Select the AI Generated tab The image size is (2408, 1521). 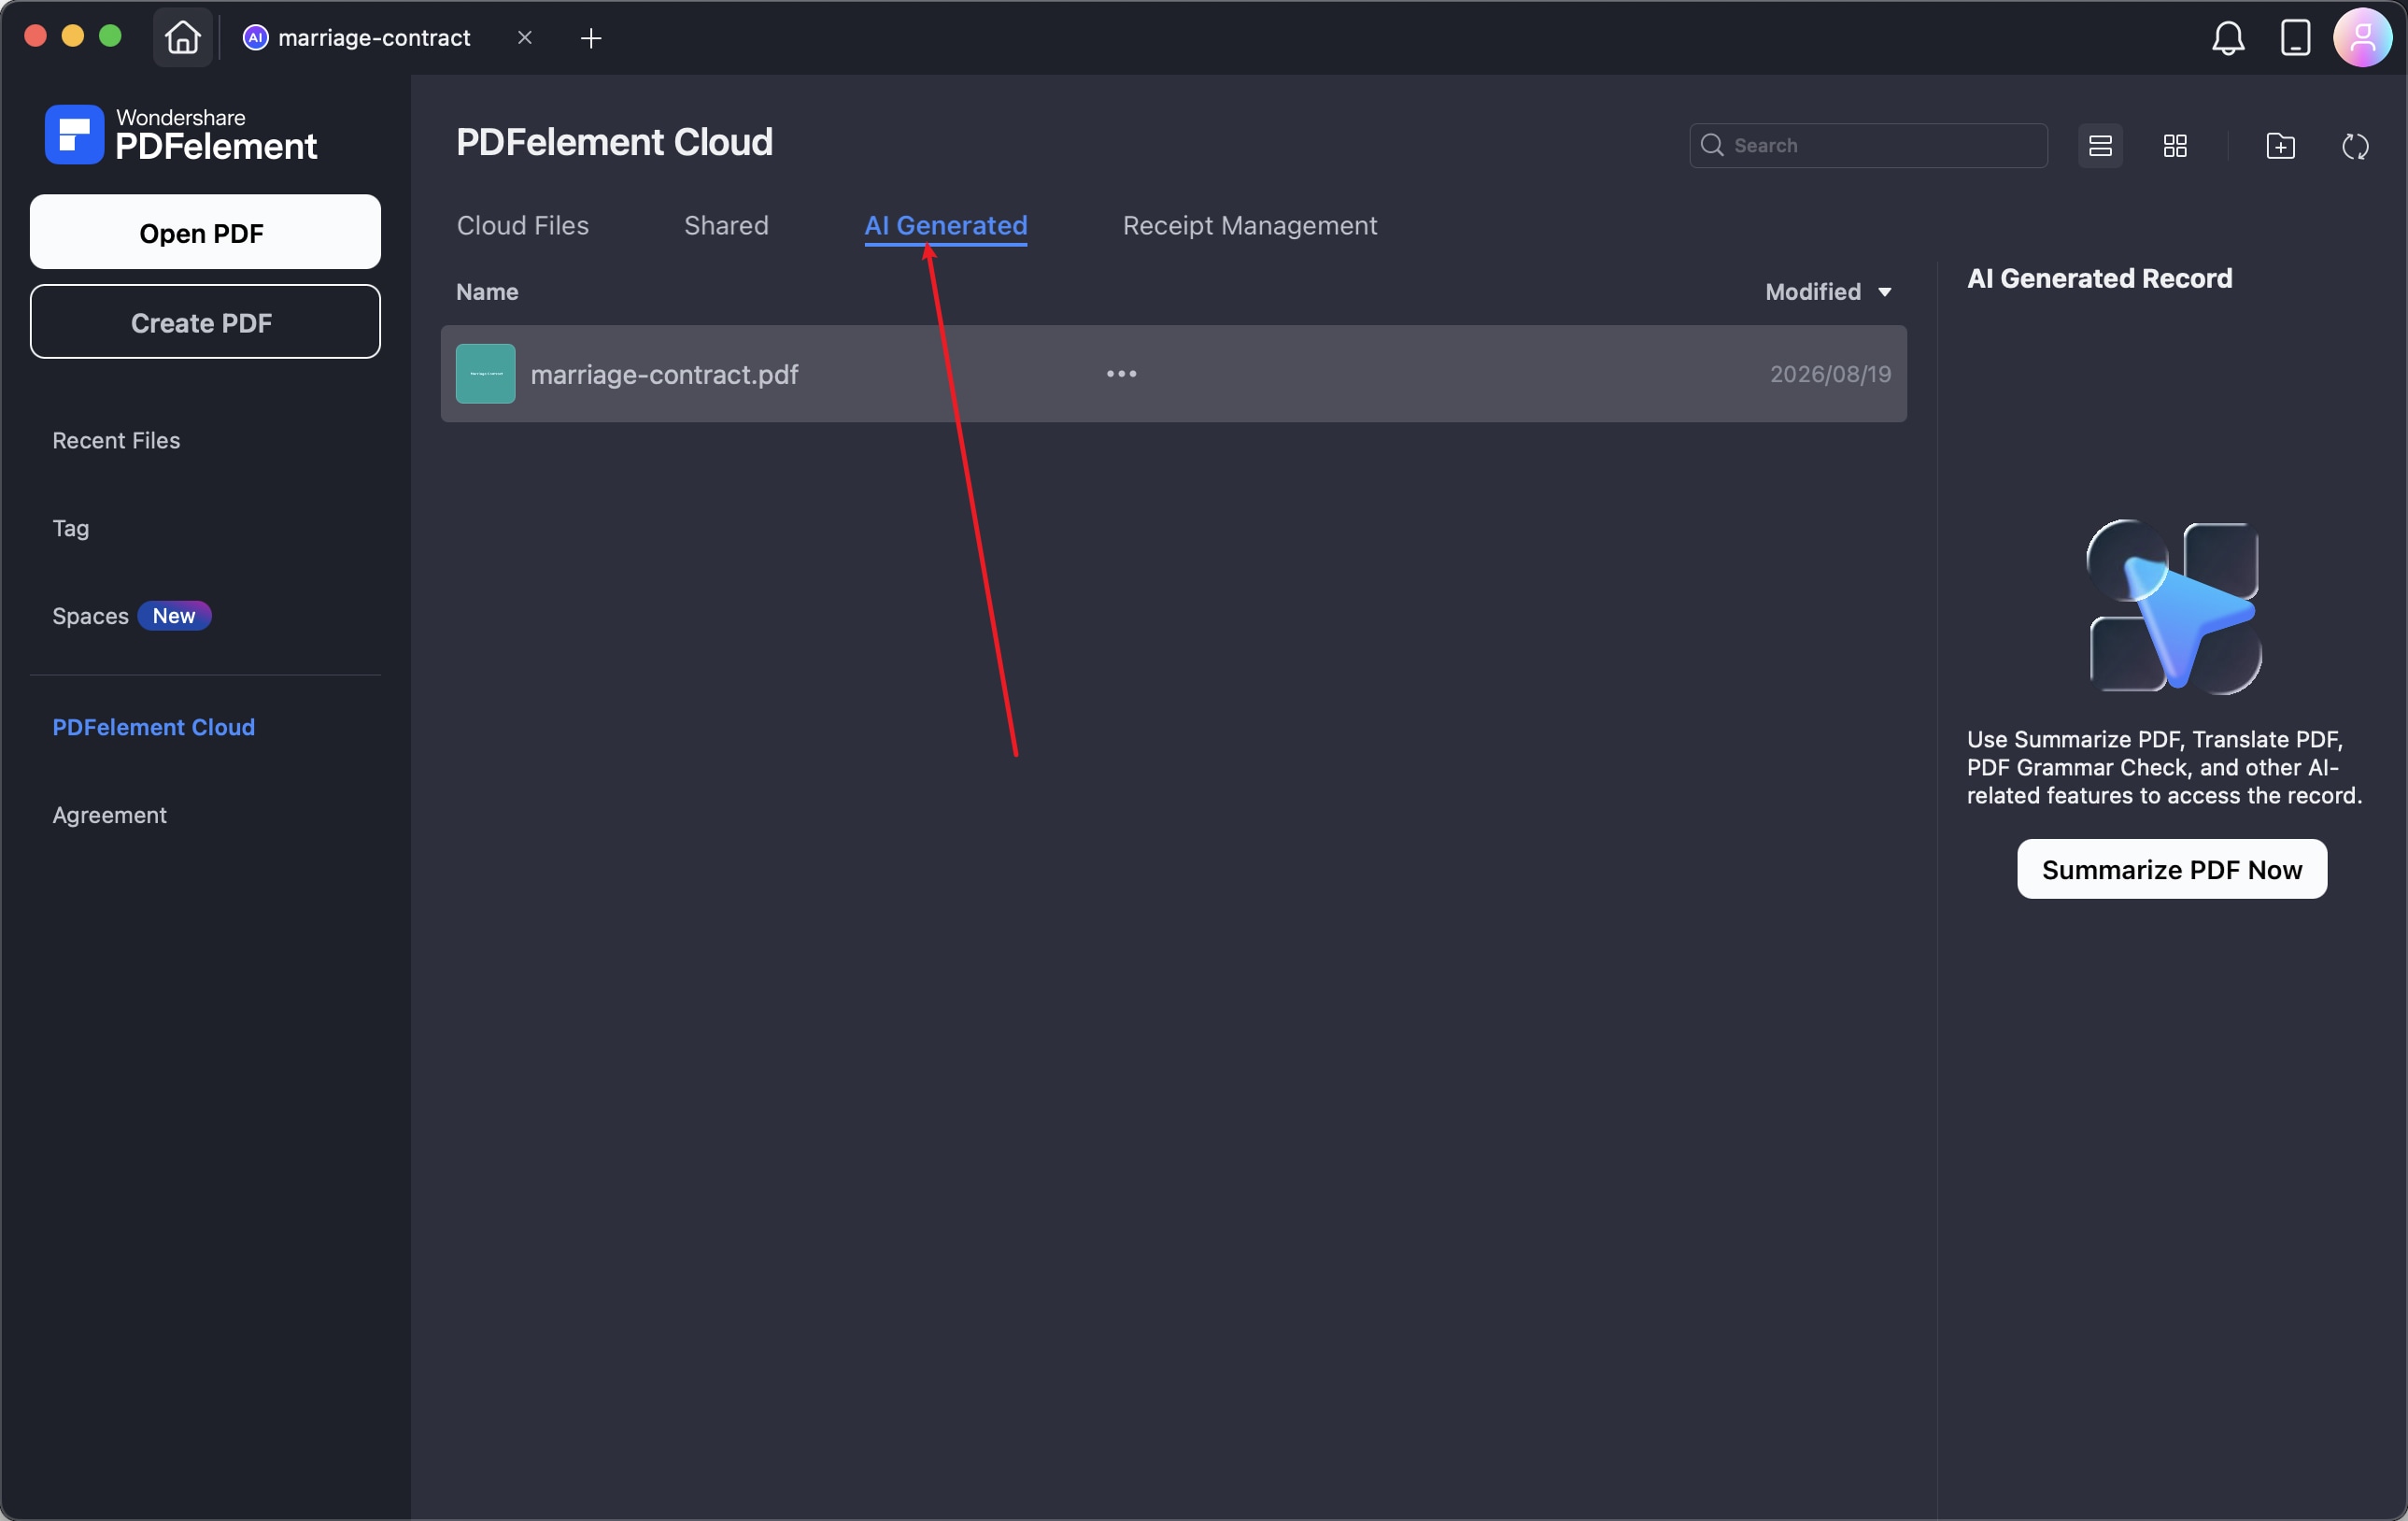pyautogui.click(x=945, y=226)
